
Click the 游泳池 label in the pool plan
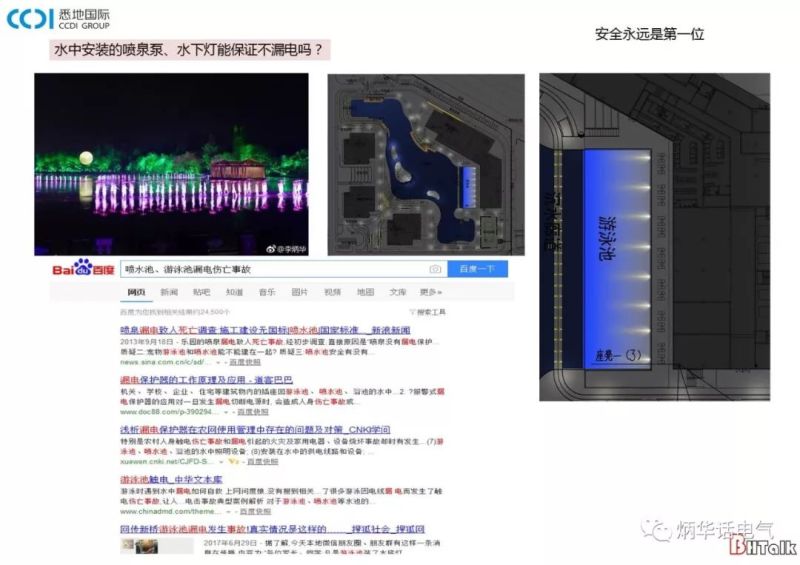click(x=606, y=238)
